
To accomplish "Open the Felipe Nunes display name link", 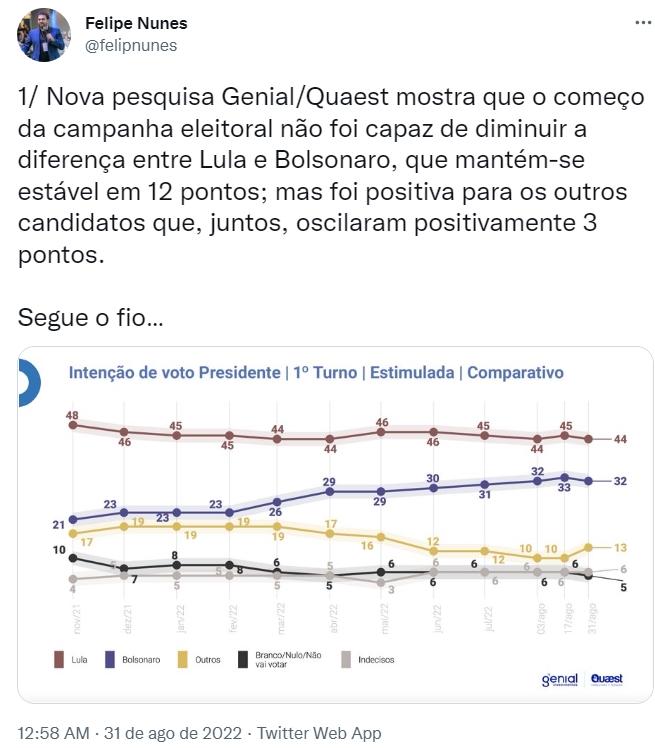I will 136,23.
